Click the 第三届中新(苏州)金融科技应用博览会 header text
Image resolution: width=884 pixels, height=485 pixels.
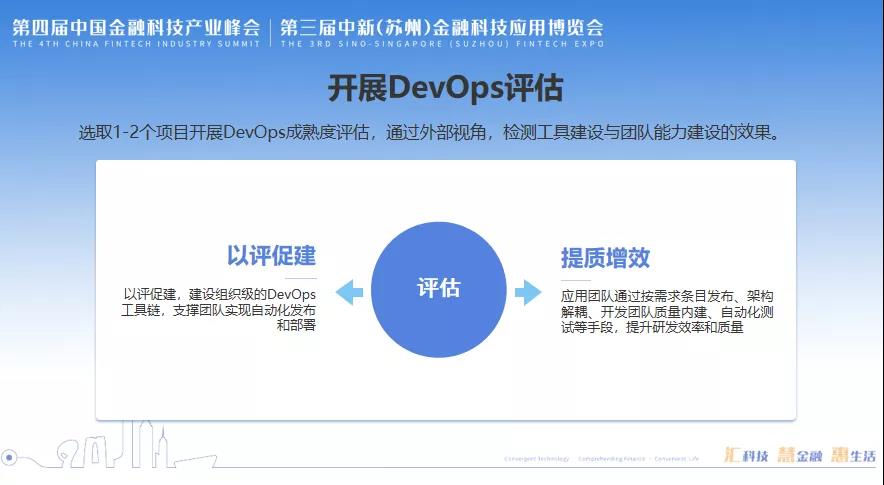coord(442,27)
